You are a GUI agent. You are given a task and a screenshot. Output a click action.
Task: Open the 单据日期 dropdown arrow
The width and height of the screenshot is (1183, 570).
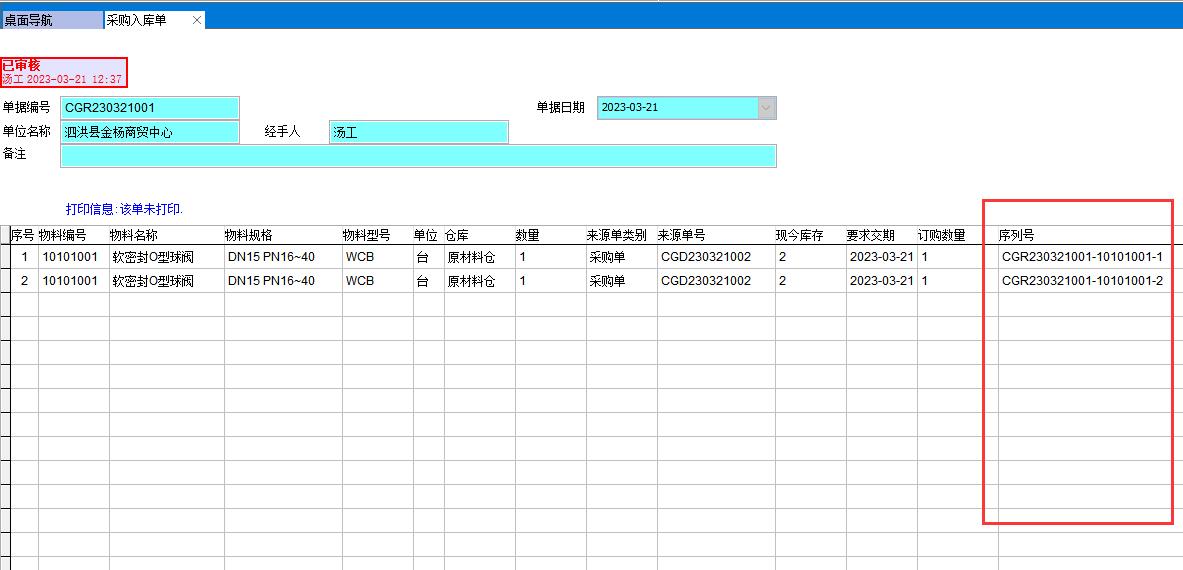pos(767,108)
